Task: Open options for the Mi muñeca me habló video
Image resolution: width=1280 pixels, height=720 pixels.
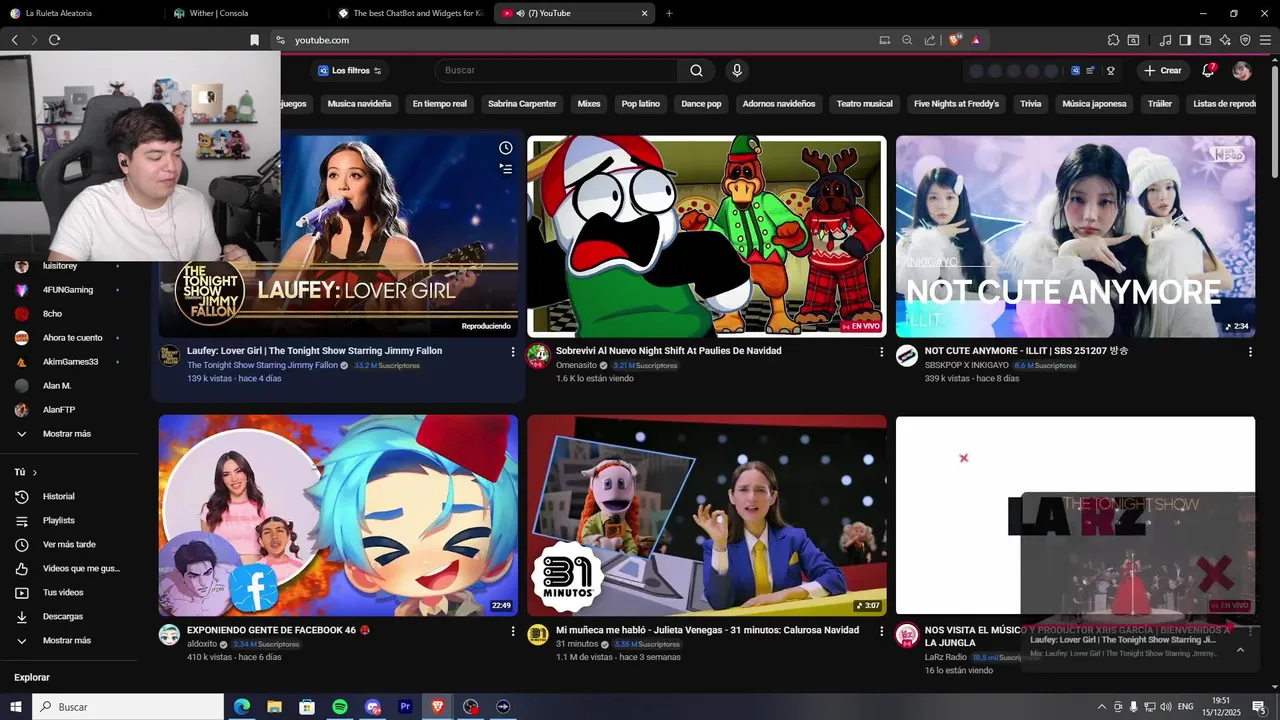Action: coord(881,631)
